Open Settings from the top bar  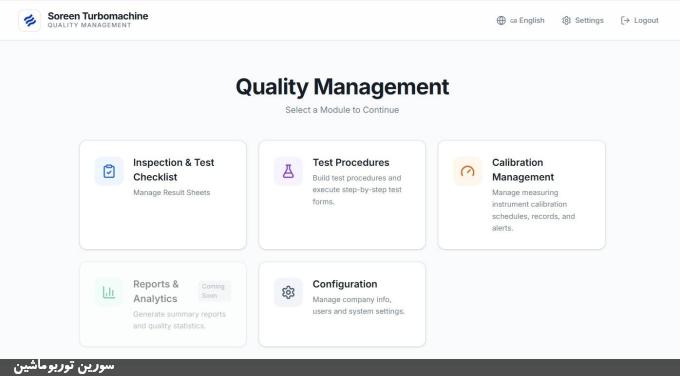(x=582, y=20)
